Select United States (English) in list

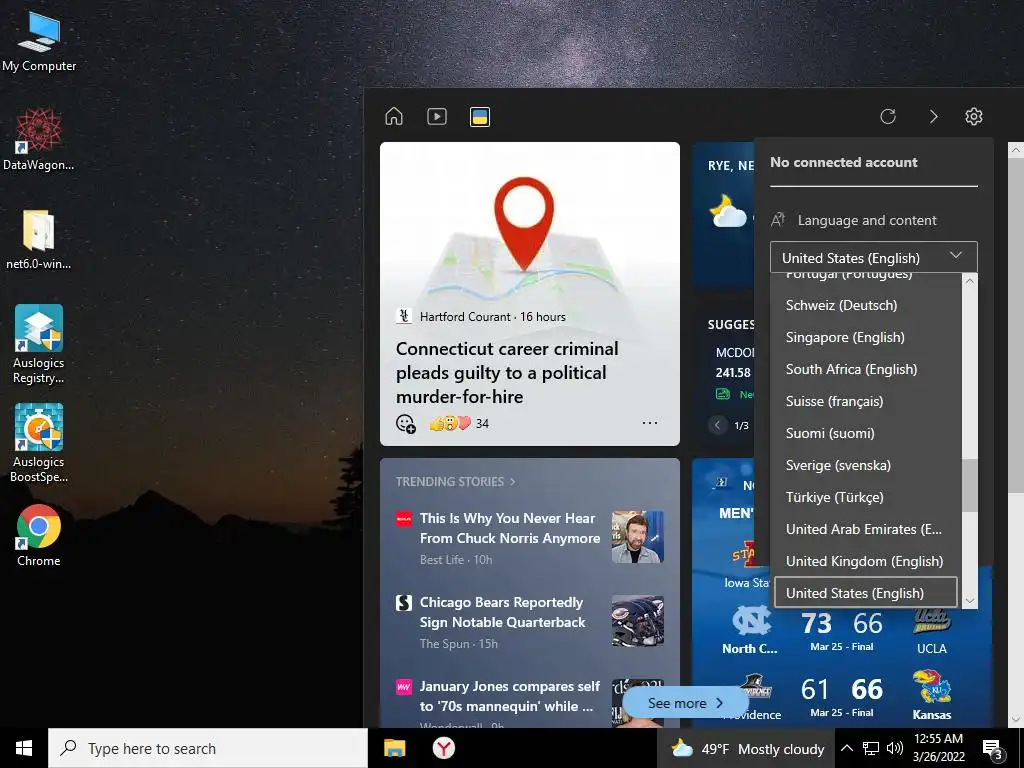pos(865,593)
